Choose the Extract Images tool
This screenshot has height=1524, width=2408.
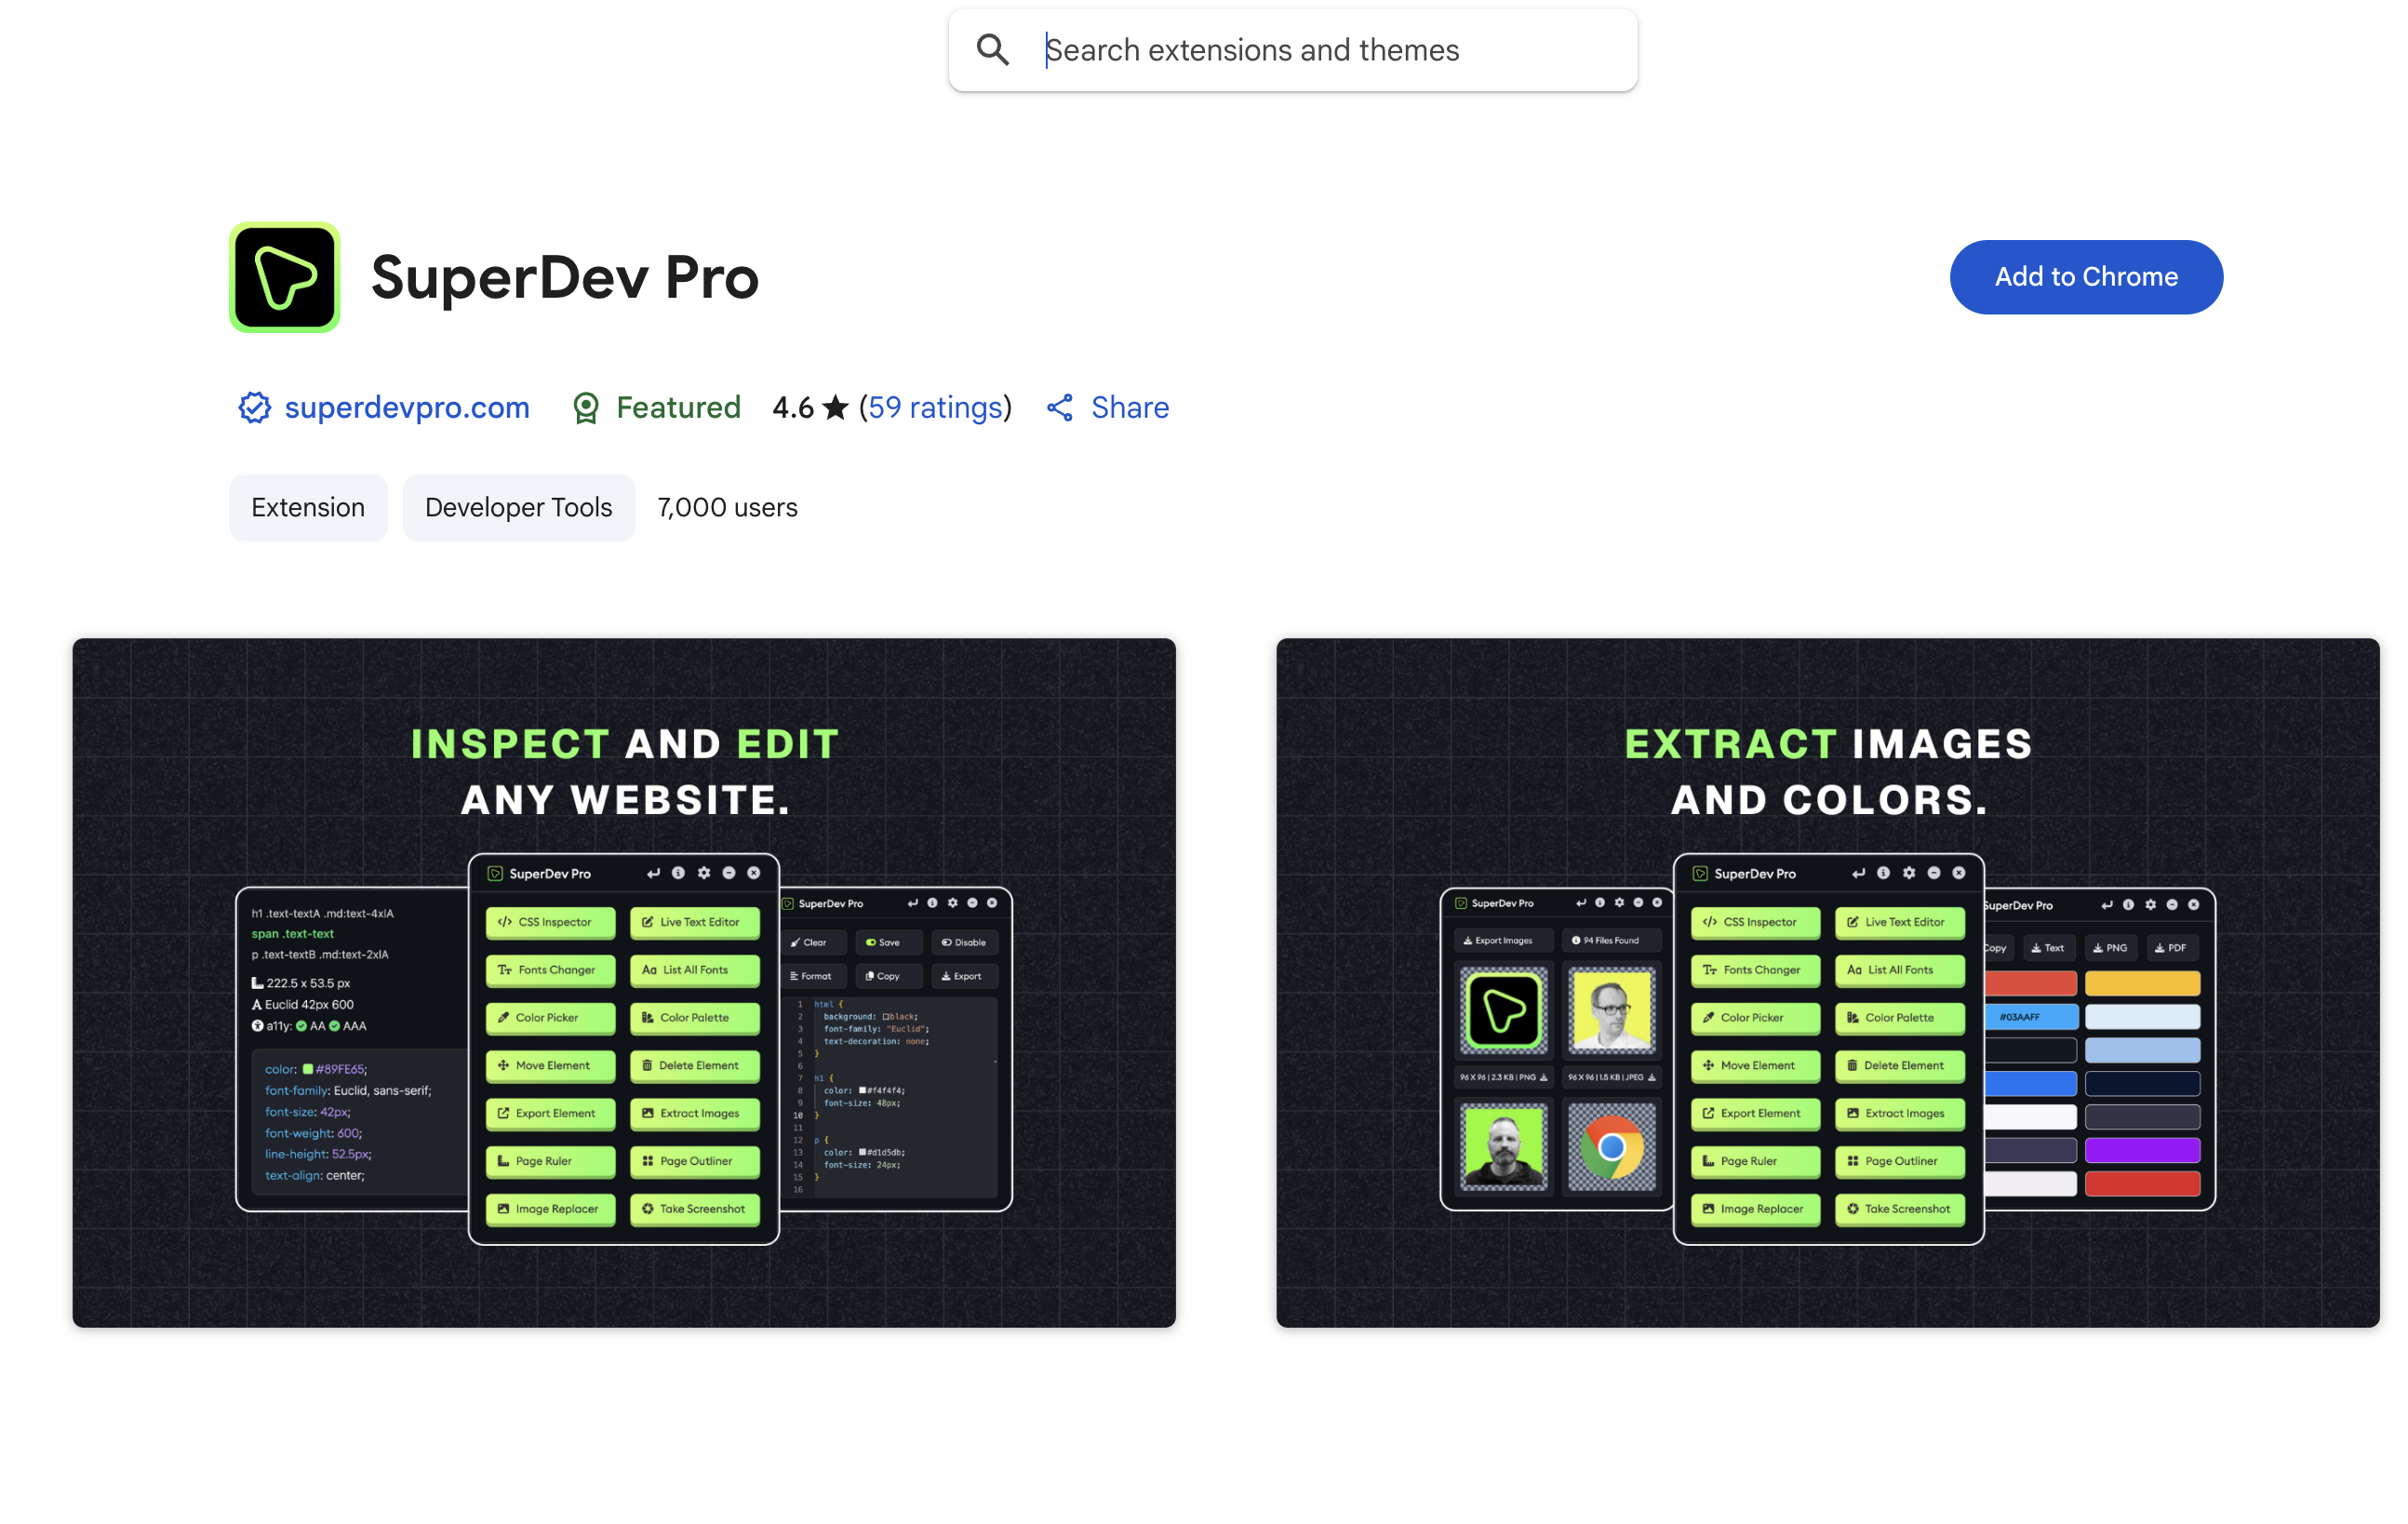click(x=695, y=1113)
